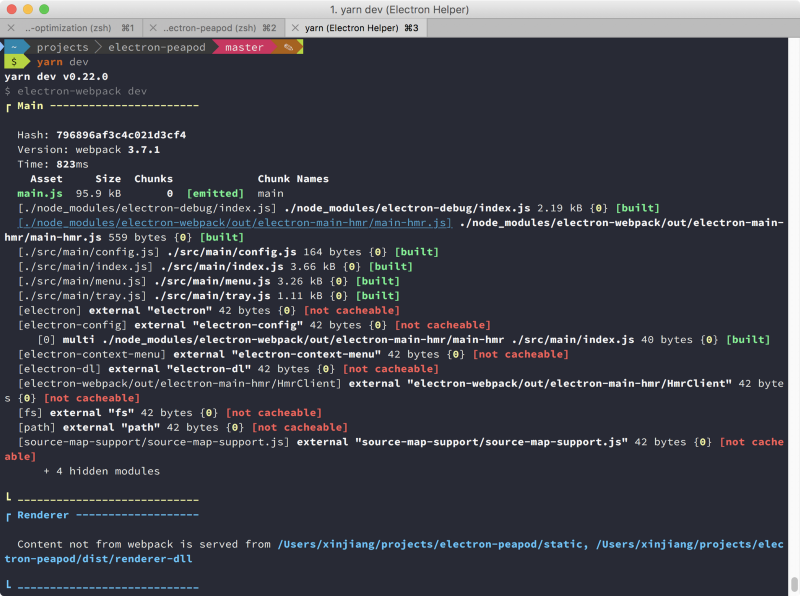Minimize the terminal with the yellow button
The height and width of the screenshot is (596, 800).
[28, 9]
